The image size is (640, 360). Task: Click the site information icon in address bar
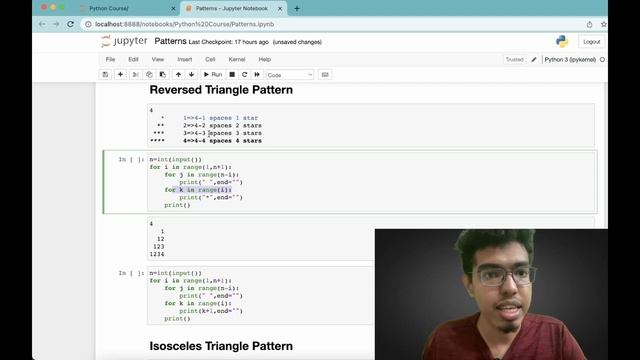(x=88, y=24)
